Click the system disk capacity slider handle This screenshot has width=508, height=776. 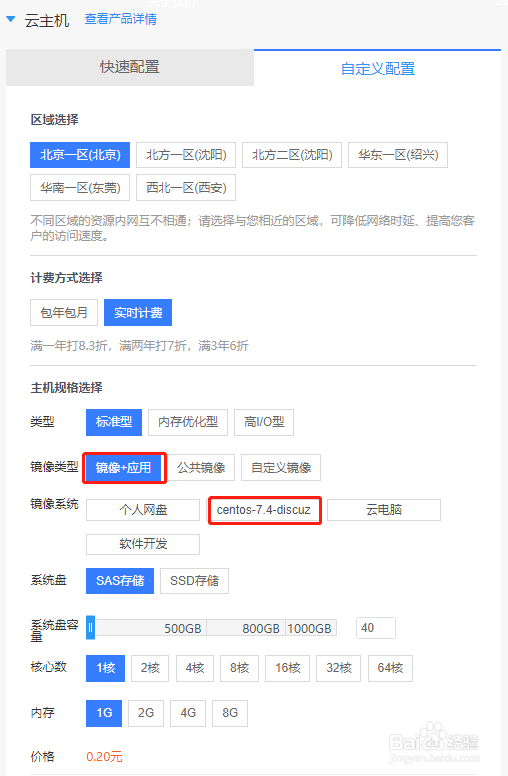tap(90, 628)
